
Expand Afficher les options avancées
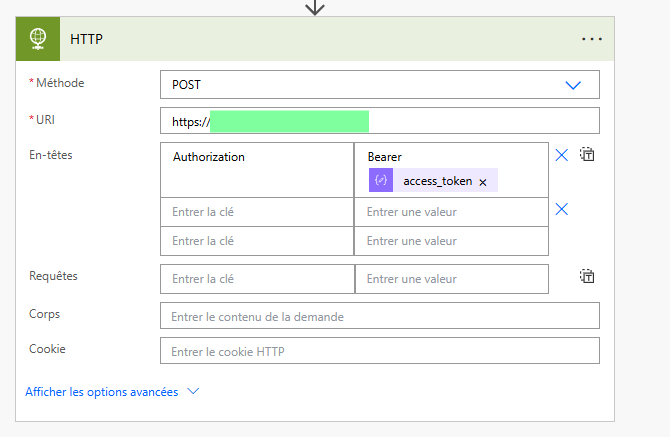pyautogui.click(x=112, y=392)
